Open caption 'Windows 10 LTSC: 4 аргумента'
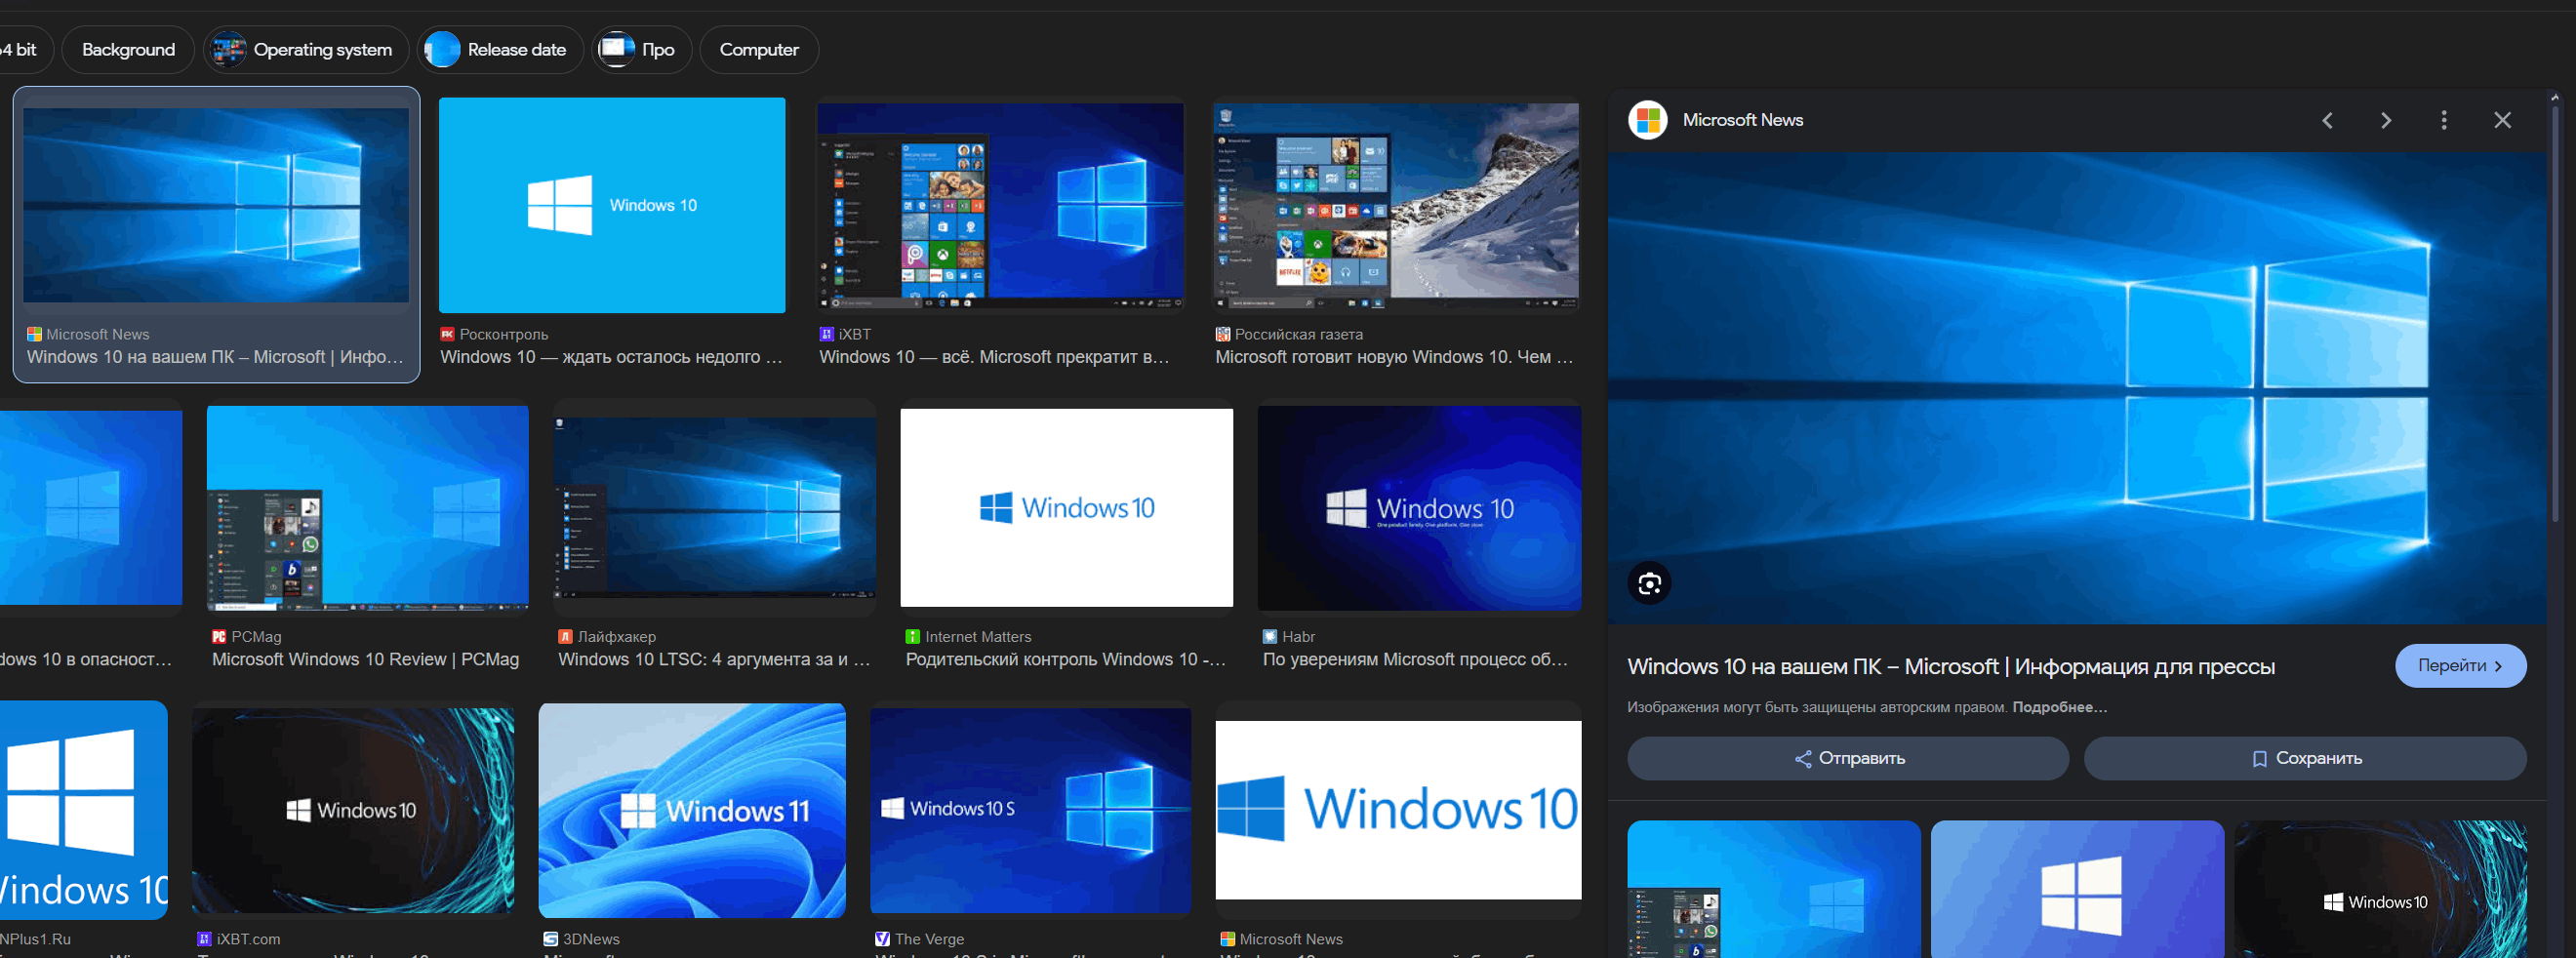2576x958 pixels. click(714, 660)
